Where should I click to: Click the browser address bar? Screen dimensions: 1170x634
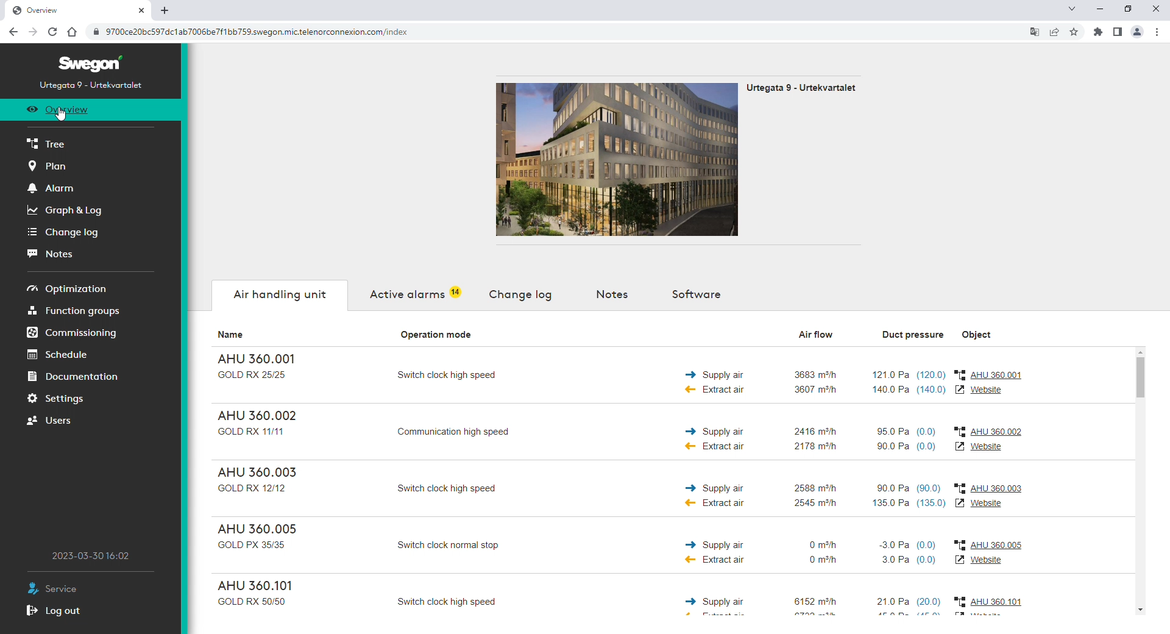click(x=556, y=32)
